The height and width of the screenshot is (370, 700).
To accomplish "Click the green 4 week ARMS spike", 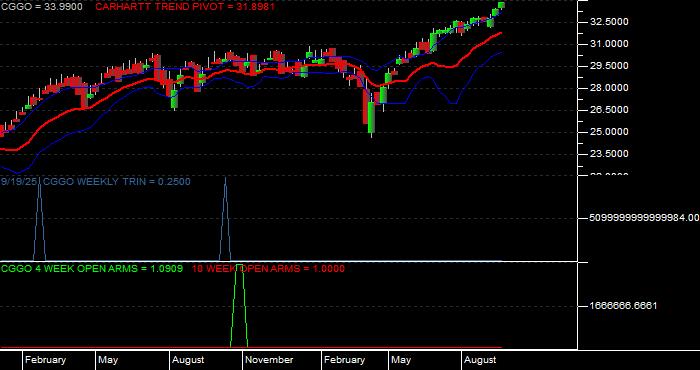I will pyautogui.click(x=239, y=306).
